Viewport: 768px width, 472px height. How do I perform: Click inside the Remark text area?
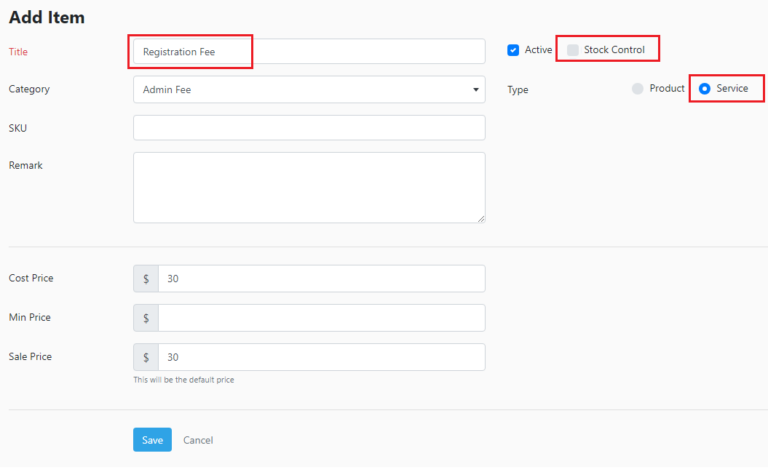(309, 188)
